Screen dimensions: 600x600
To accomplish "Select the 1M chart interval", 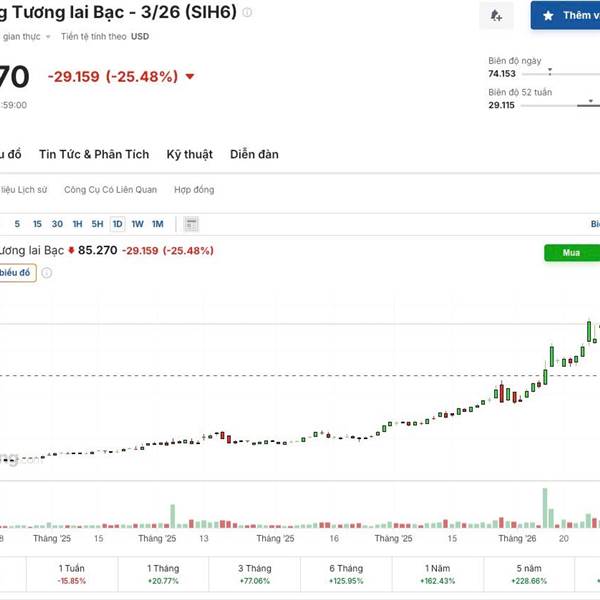I will tap(158, 224).
